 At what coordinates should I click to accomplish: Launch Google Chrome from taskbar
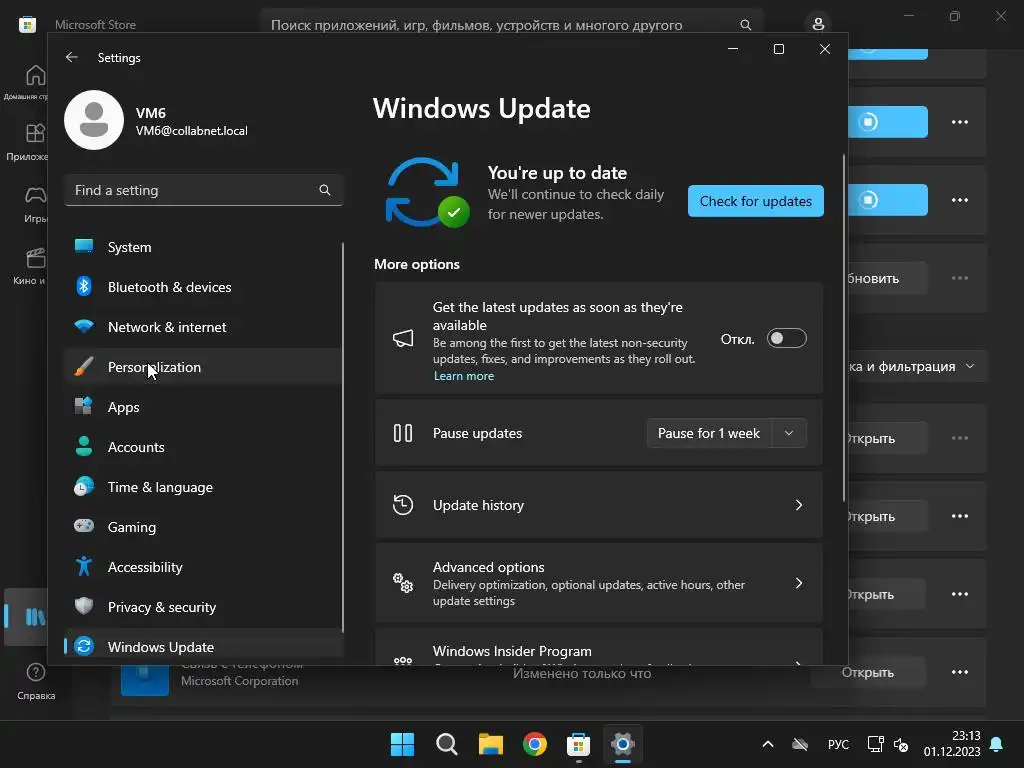pyautogui.click(x=535, y=744)
